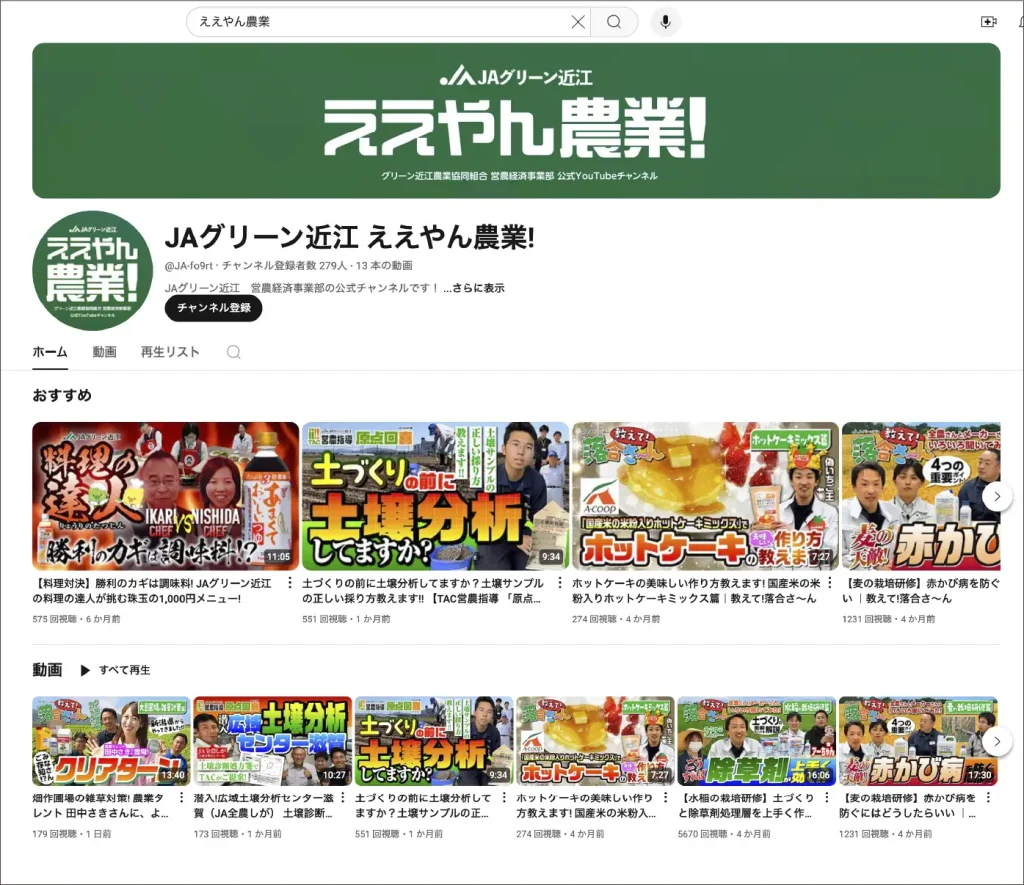The width and height of the screenshot is (1024, 885).
Task: Play the クリアターン 13:40 thumbnail
Action: 111,741
